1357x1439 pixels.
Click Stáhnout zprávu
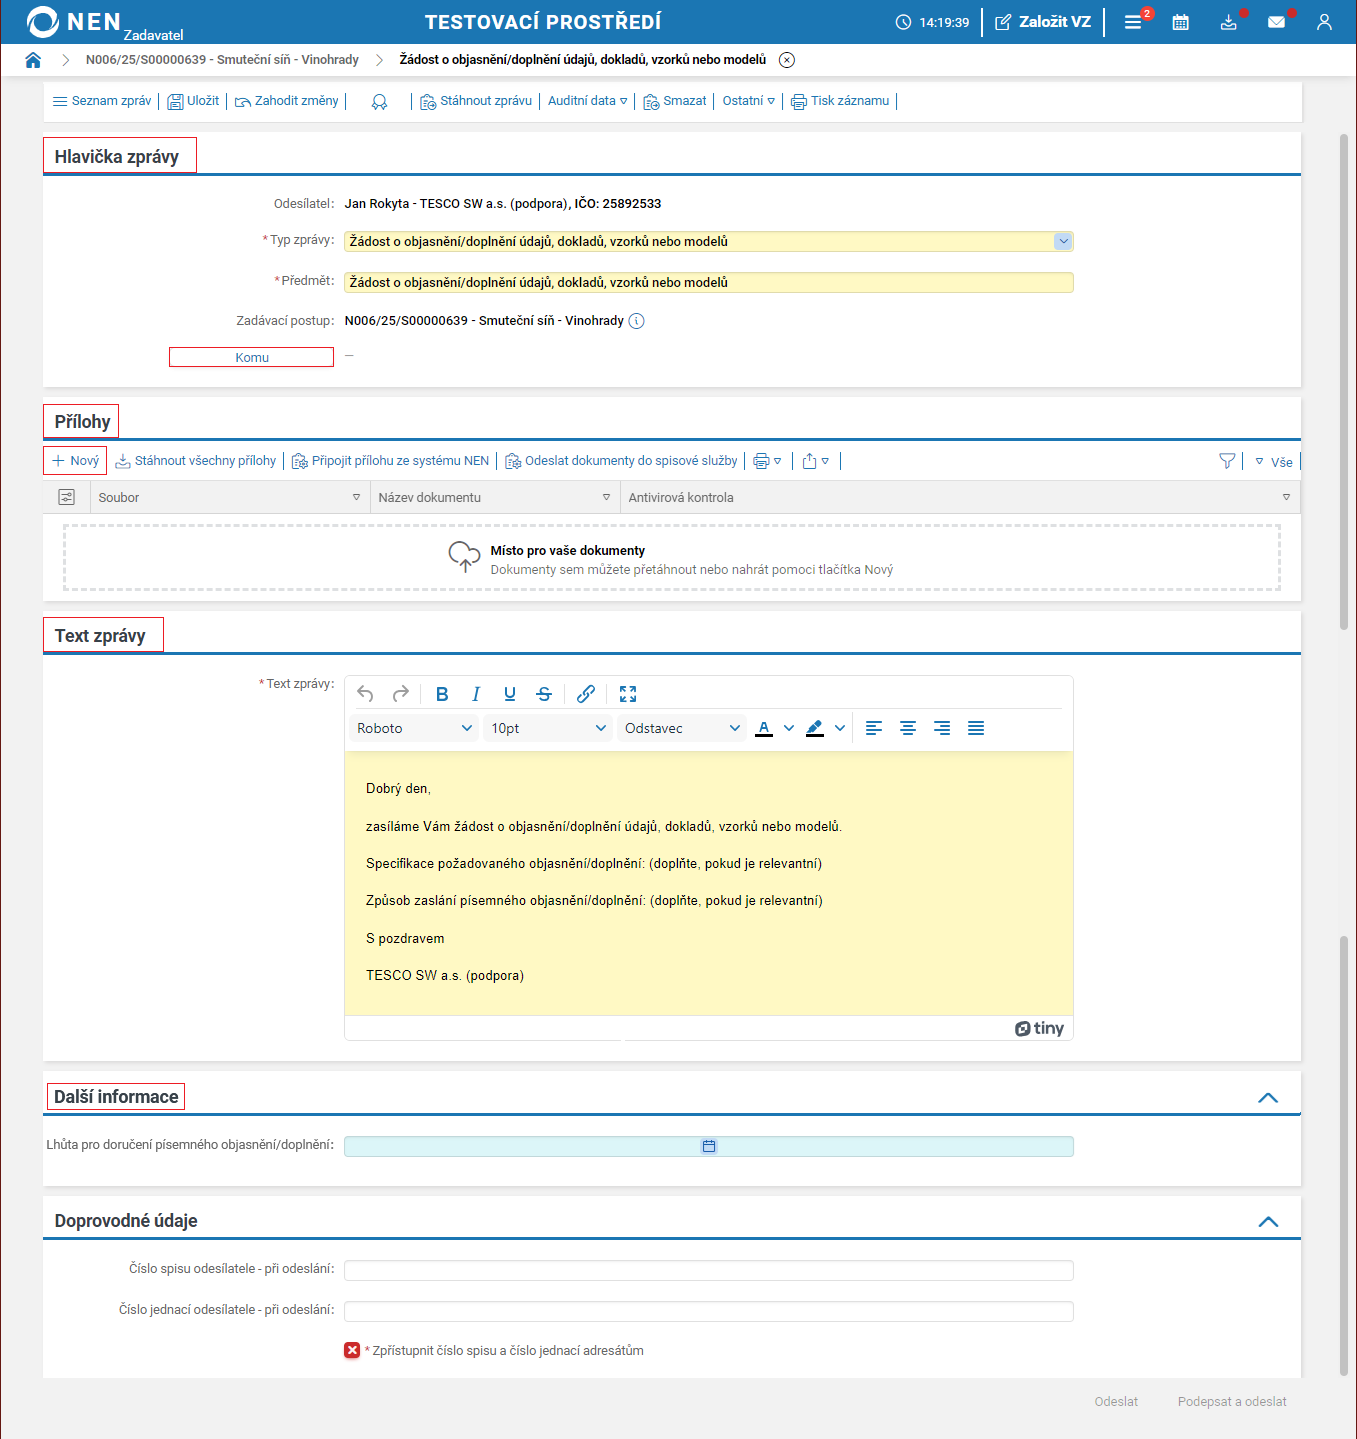point(476,101)
